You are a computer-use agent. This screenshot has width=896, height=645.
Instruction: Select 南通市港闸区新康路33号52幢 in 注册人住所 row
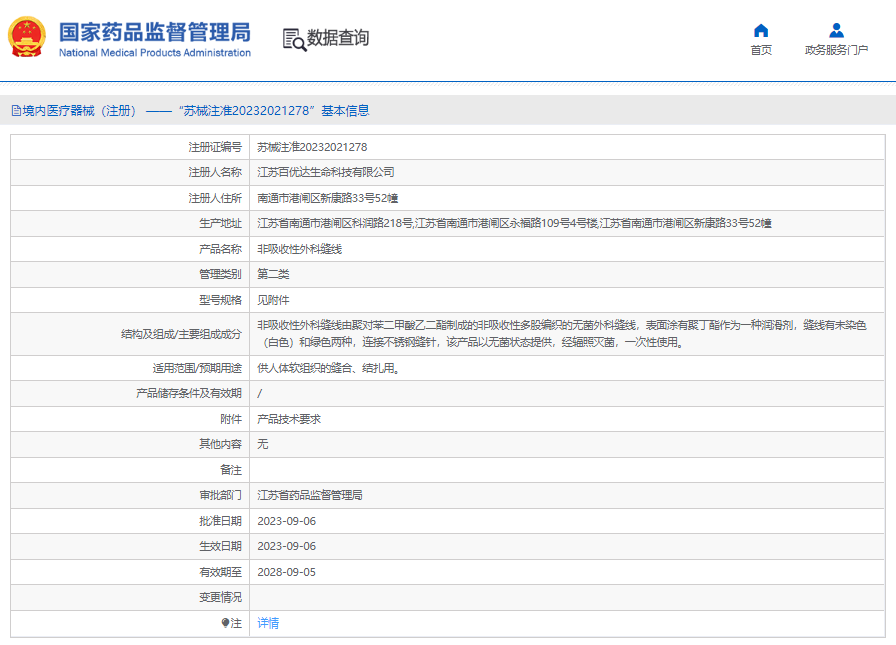point(327,198)
